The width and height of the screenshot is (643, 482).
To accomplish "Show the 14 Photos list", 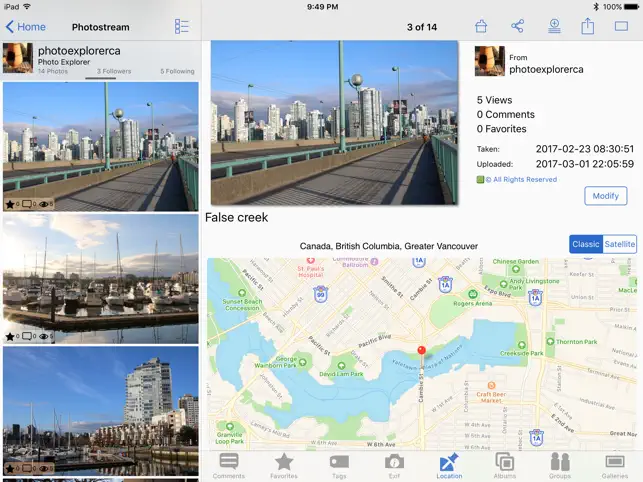I will pos(53,71).
